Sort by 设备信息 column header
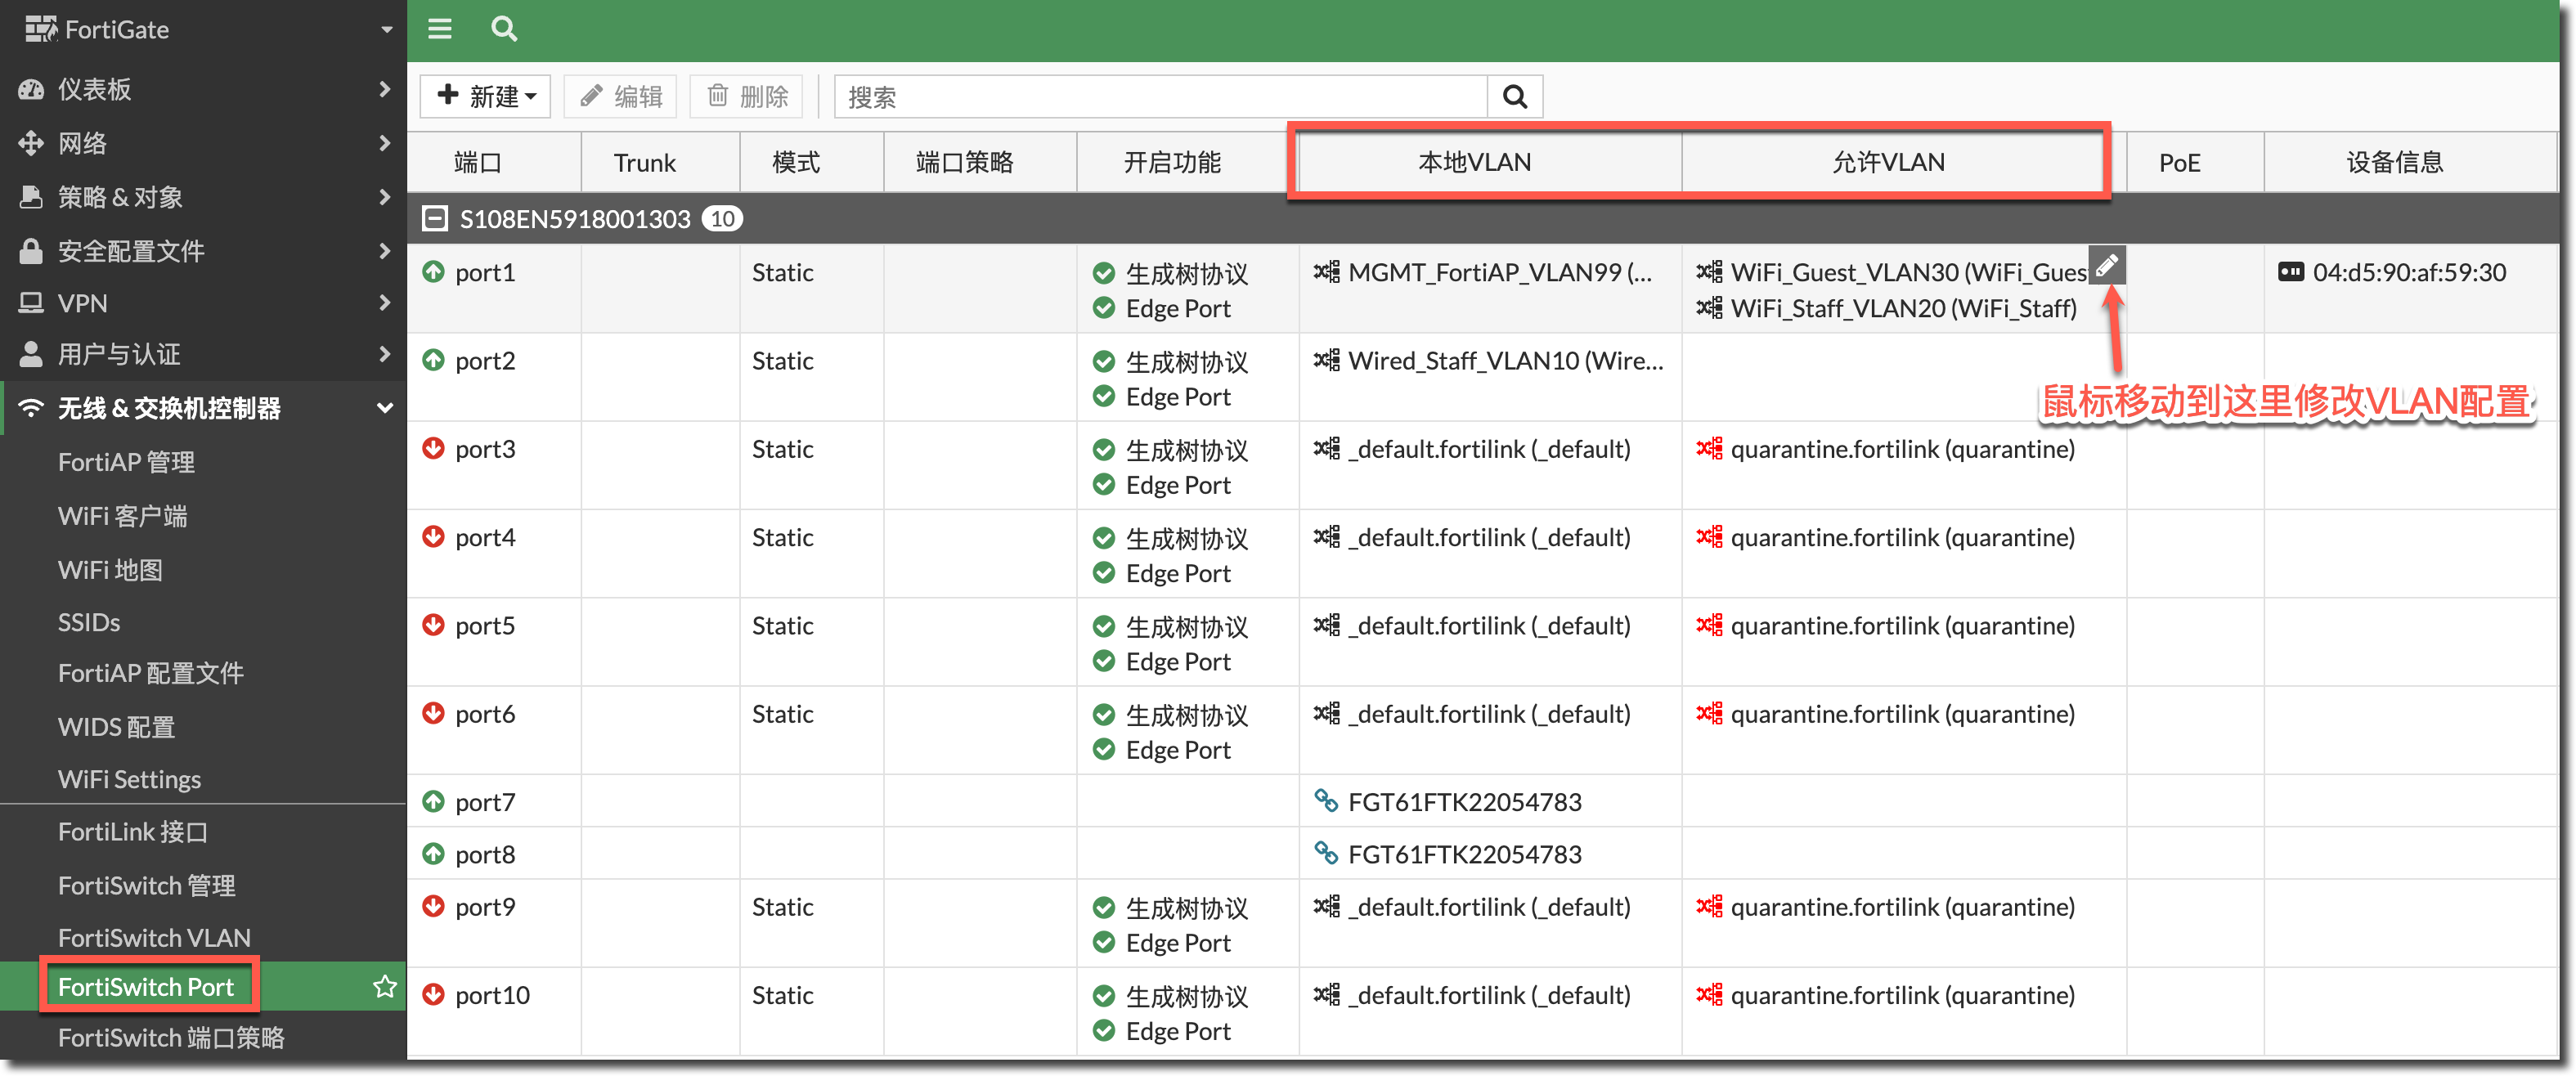 pos(2410,162)
